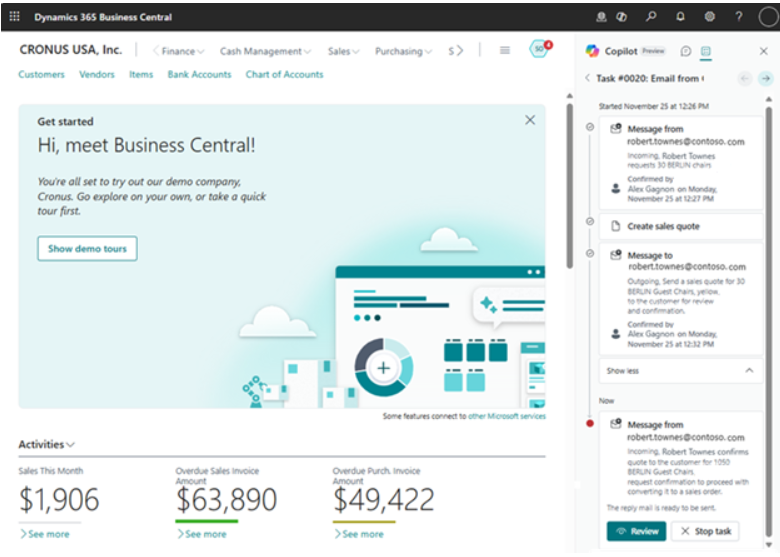Toggle the Copilot icon in top bar
The width and height of the screenshot is (780, 557).
[621, 16]
